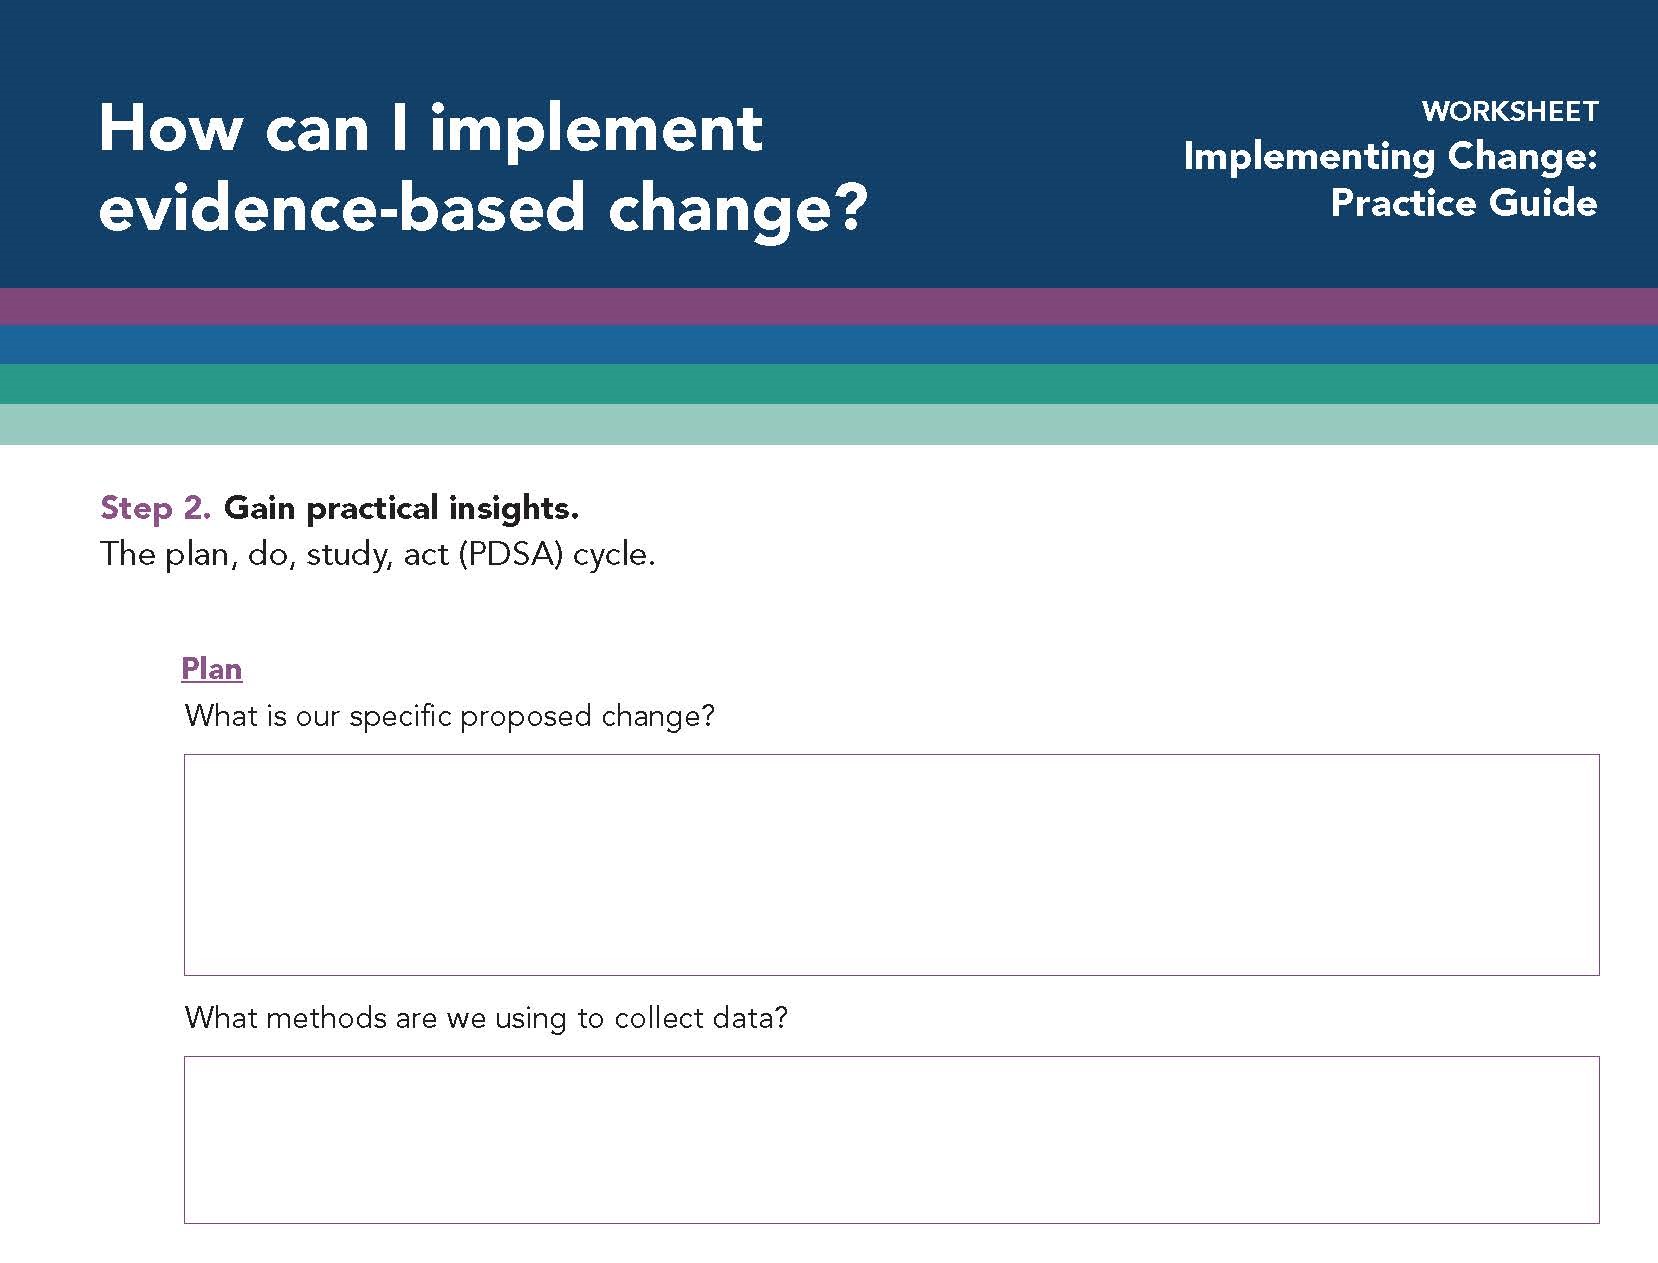Select the purple "Step 2." label
This screenshot has height=1263, width=1658.
[x=155, y=508]
